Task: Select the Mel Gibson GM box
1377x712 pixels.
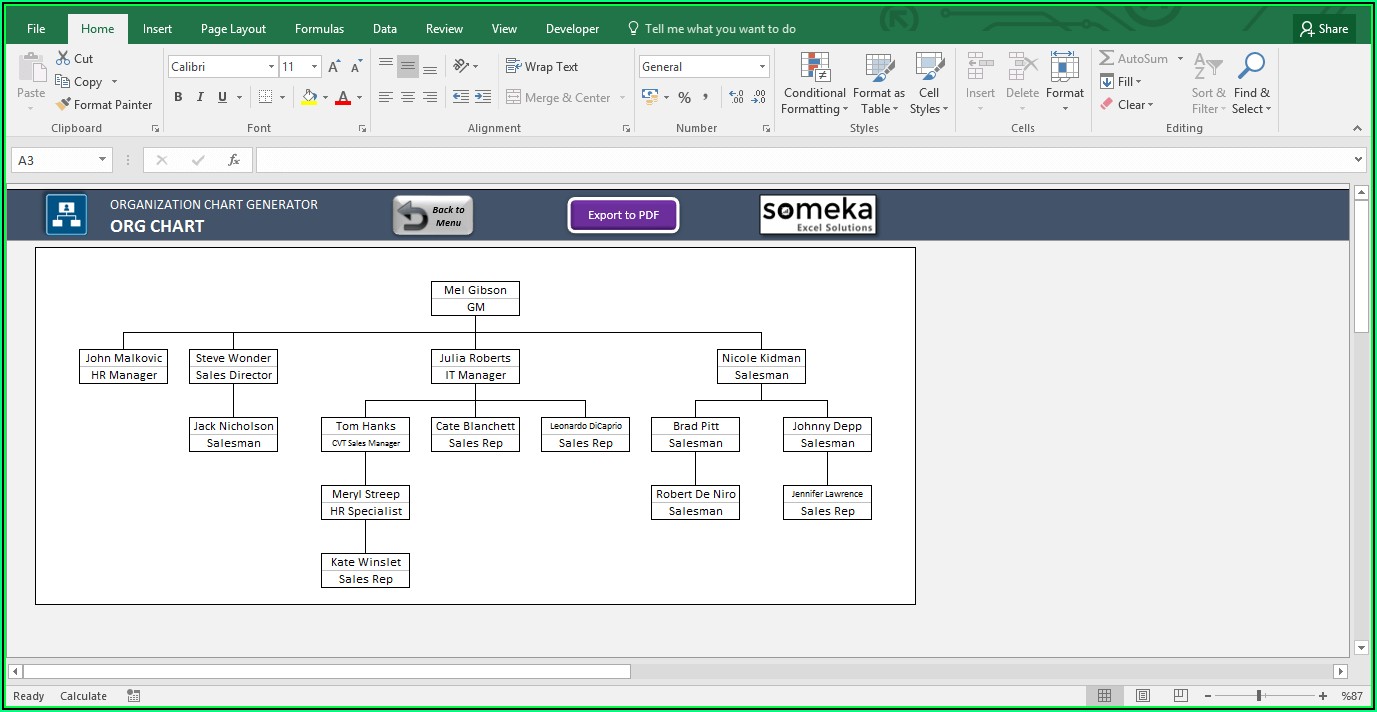Action: [475, 298]
